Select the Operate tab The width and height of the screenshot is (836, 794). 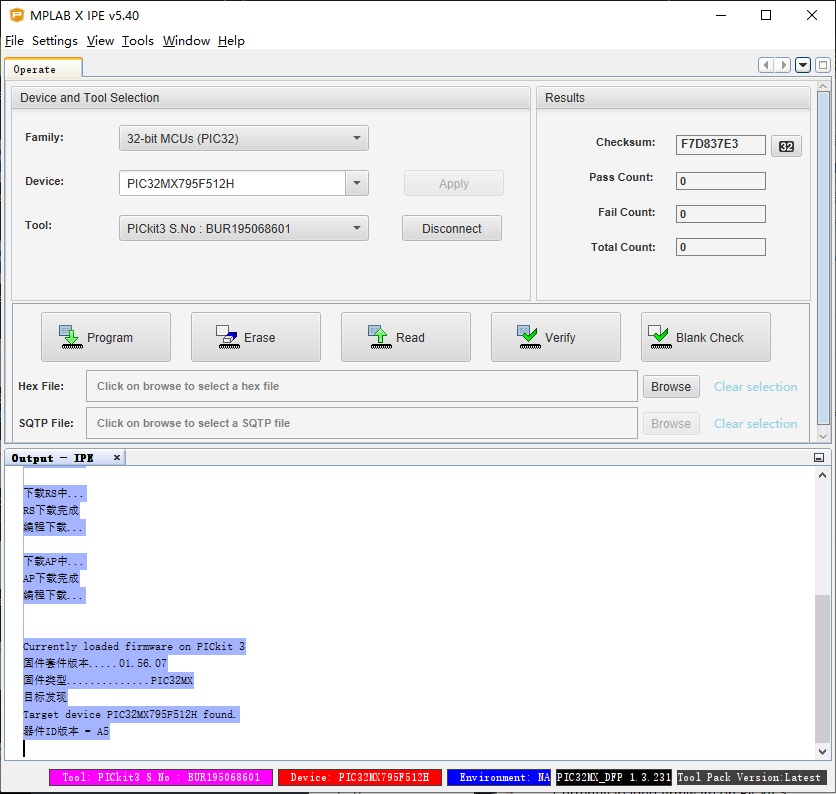point(43,69)
